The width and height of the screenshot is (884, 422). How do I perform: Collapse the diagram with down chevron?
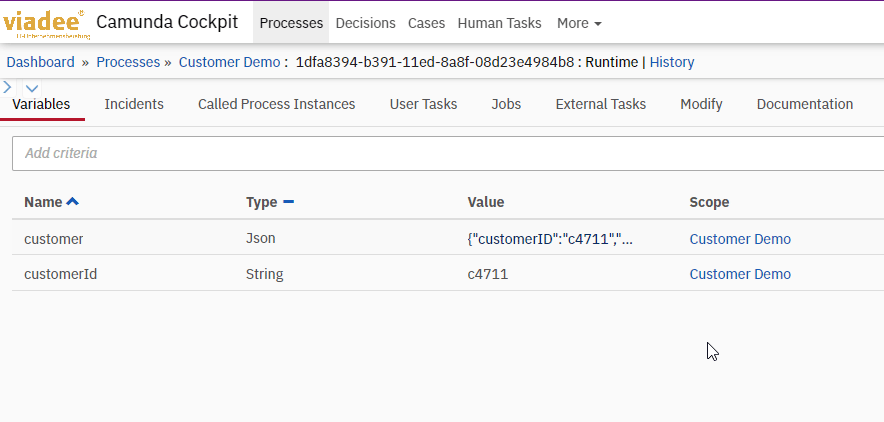point(32,88)
